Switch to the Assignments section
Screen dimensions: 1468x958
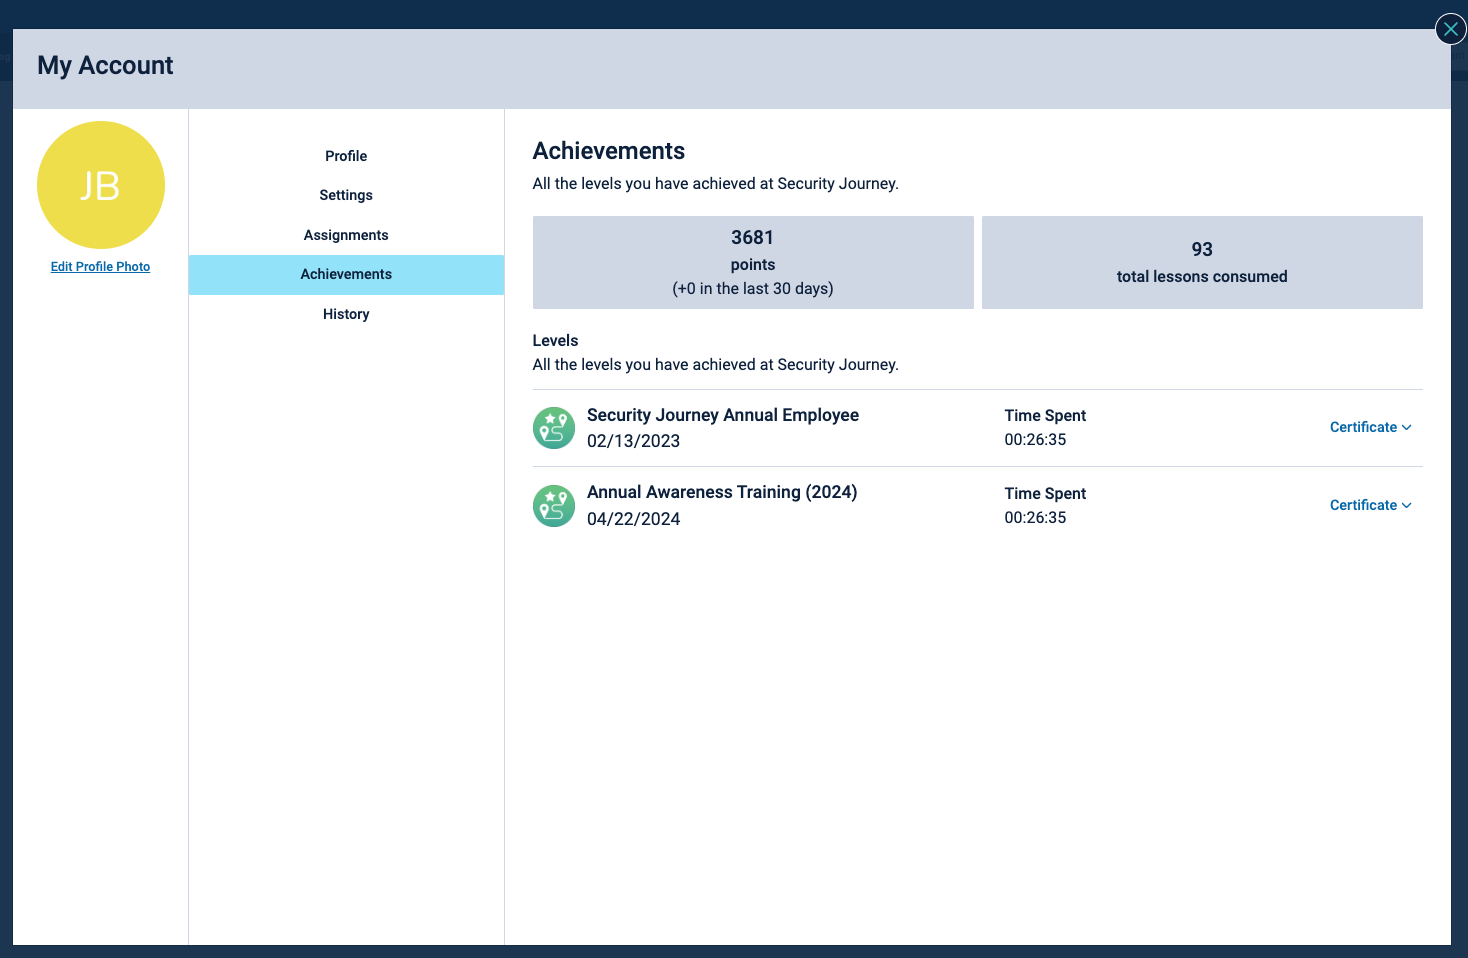tap(346, 235)
